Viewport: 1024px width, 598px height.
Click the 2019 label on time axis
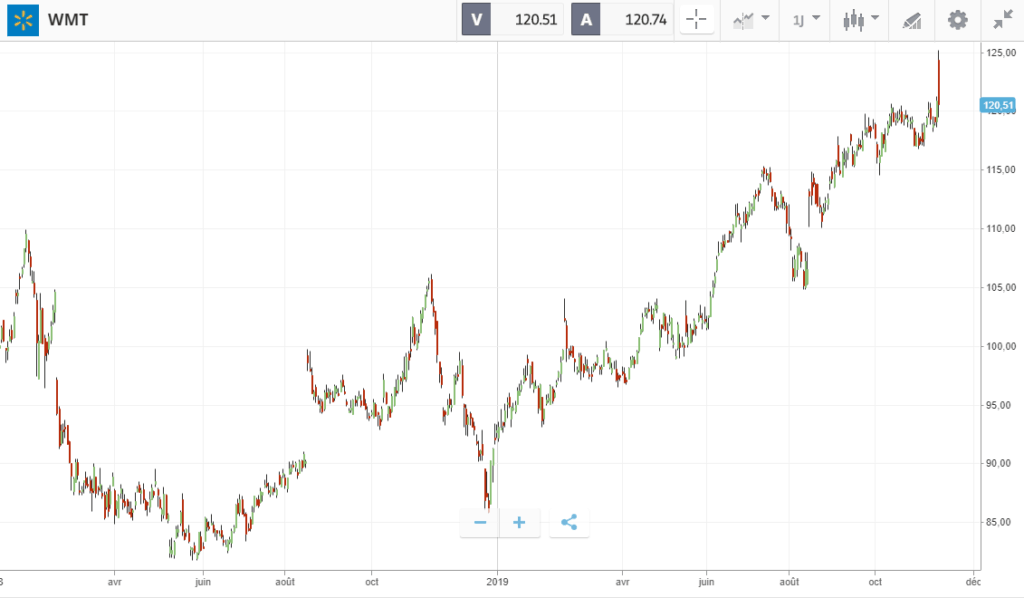(x=497, y=582)
